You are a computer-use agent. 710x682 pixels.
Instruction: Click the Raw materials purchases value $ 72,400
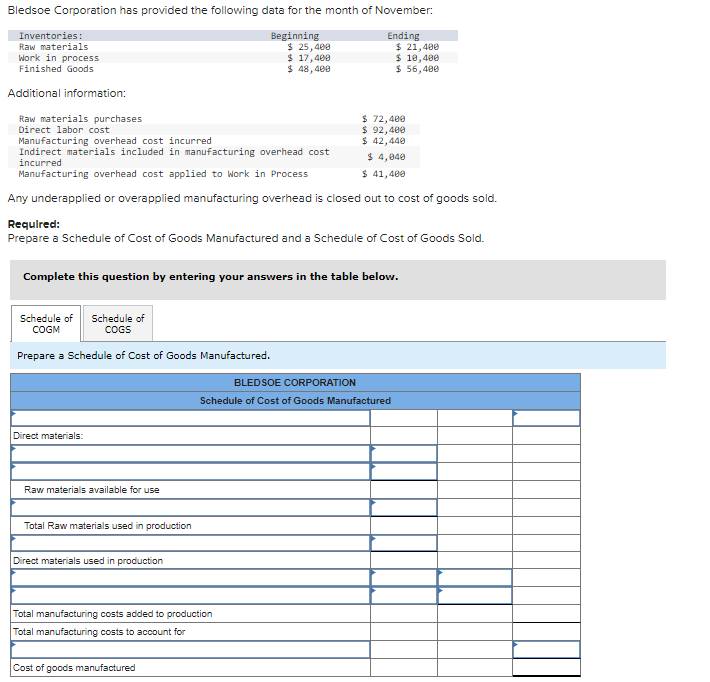(x=384, y=119)
